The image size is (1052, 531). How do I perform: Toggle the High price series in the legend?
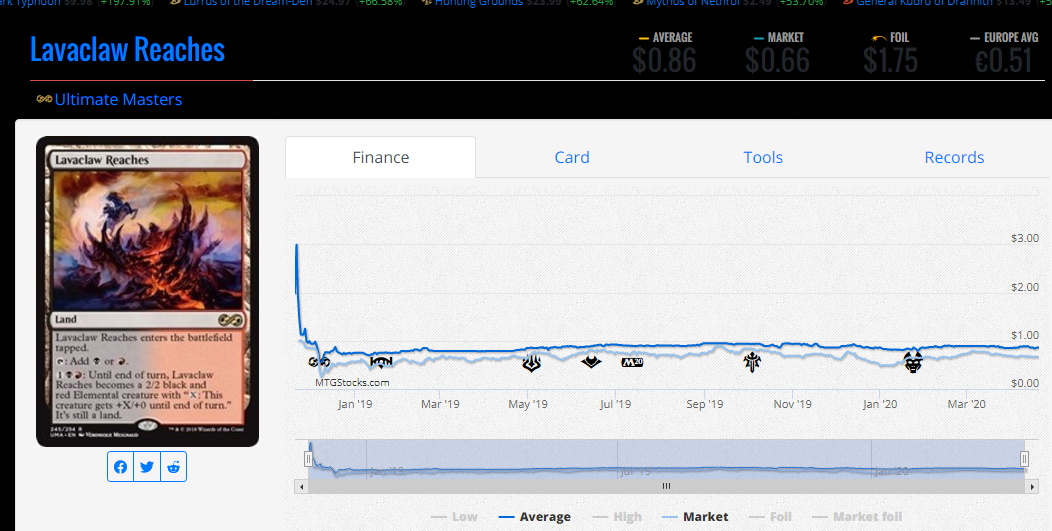click(618, 517)
